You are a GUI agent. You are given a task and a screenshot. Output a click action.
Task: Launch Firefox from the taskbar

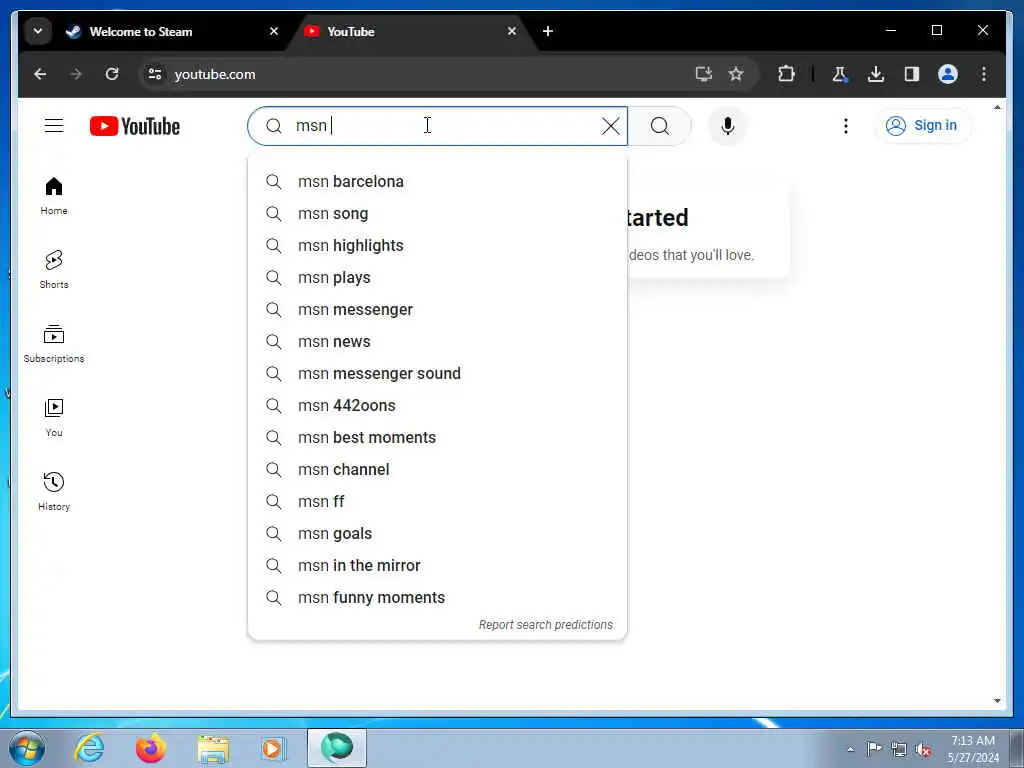click(151, 748)
